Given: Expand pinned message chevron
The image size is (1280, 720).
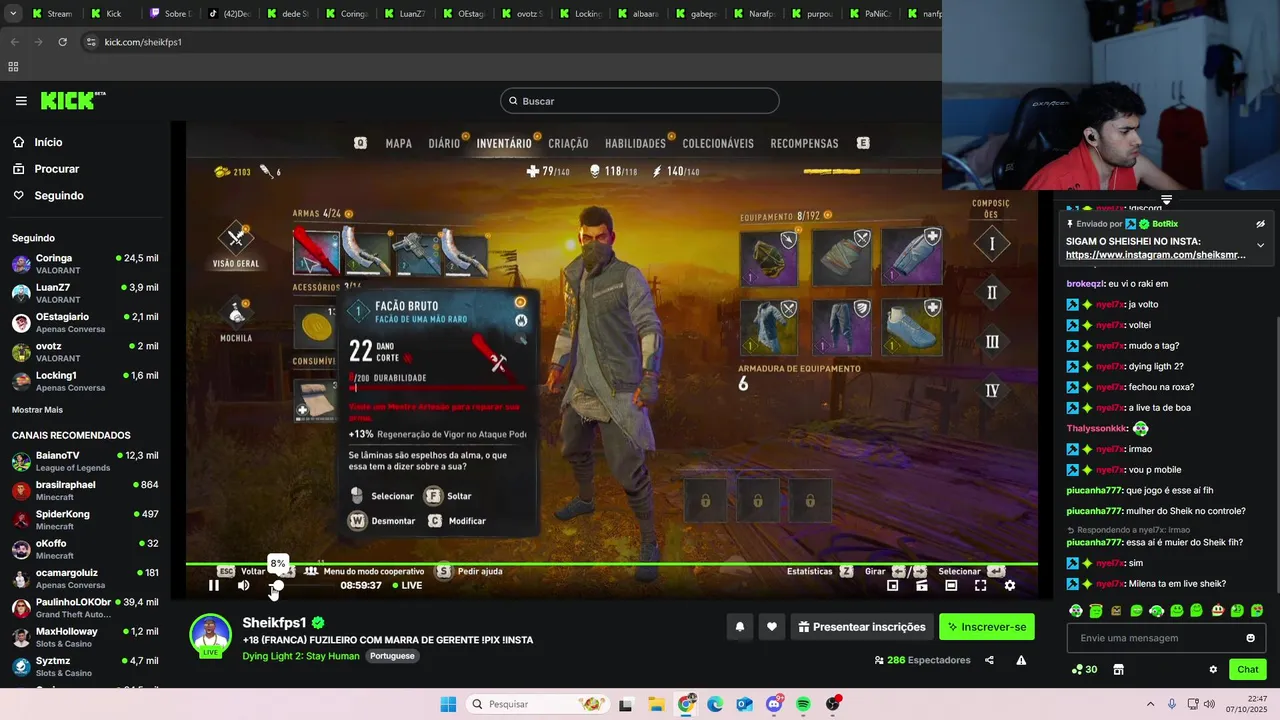Looking at the screenshot, I should pos(1260,245).
